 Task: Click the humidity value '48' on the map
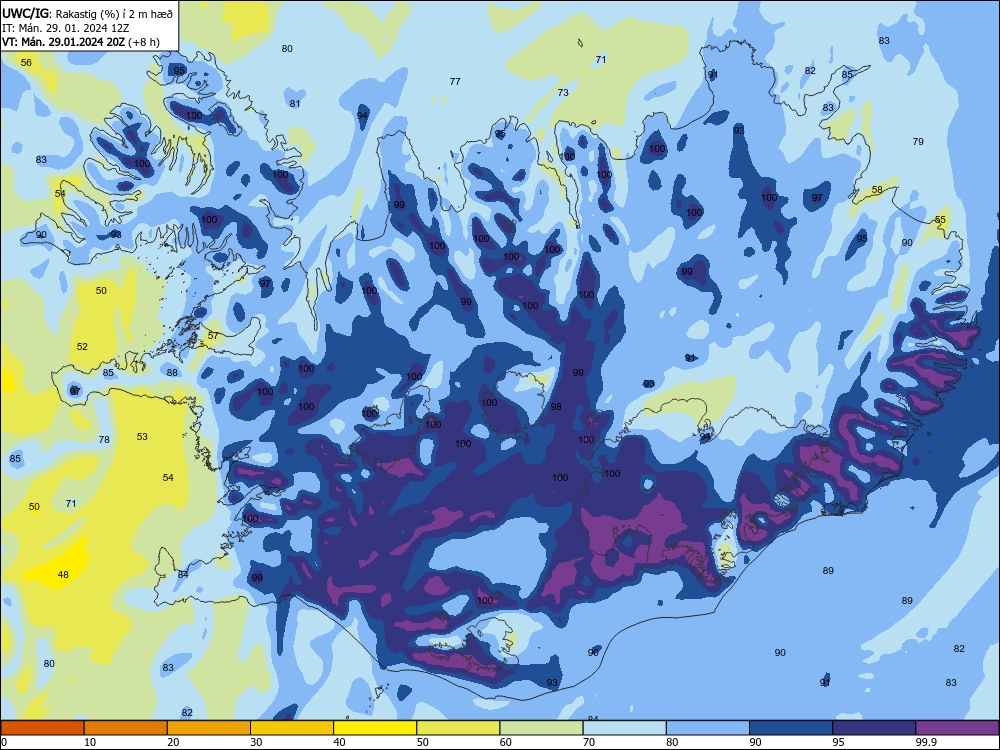point(63,575)
